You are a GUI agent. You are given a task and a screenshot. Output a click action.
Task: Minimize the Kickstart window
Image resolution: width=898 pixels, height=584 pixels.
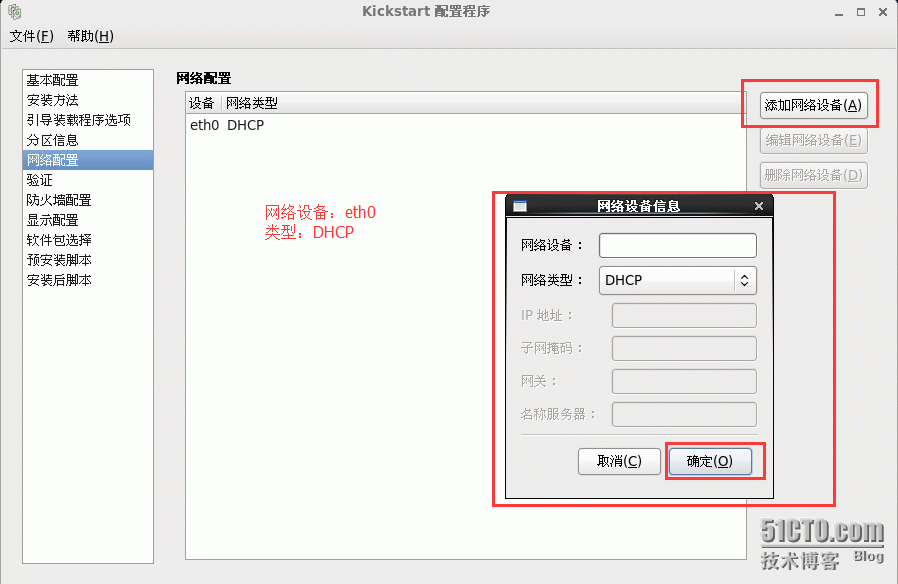(839, 12)
